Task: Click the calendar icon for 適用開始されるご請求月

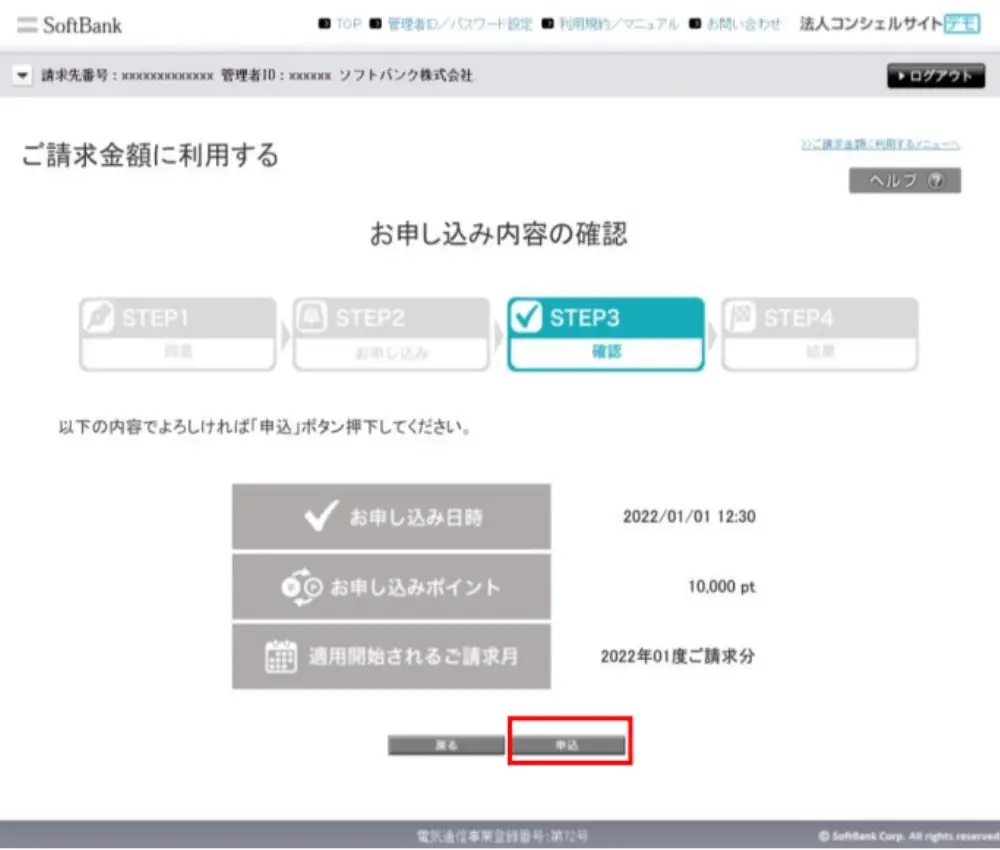Action: point(281,657)
